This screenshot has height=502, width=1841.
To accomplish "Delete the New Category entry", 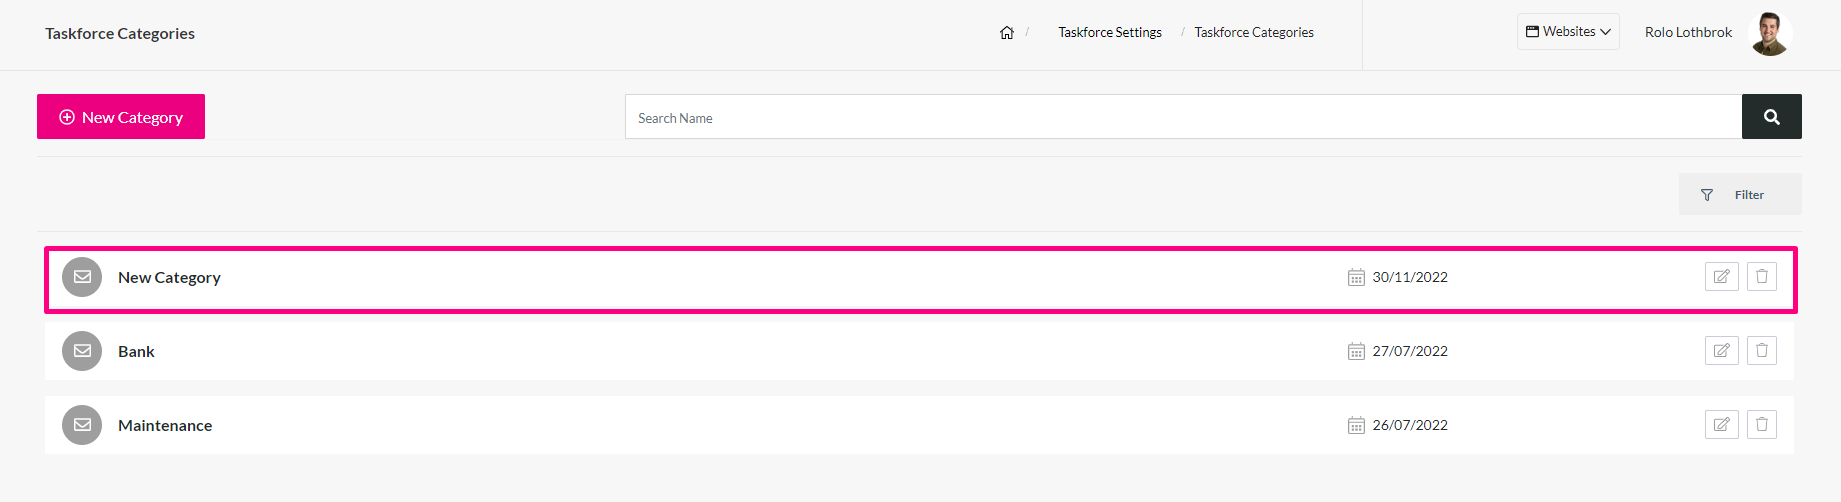I will coord(1762,277).
